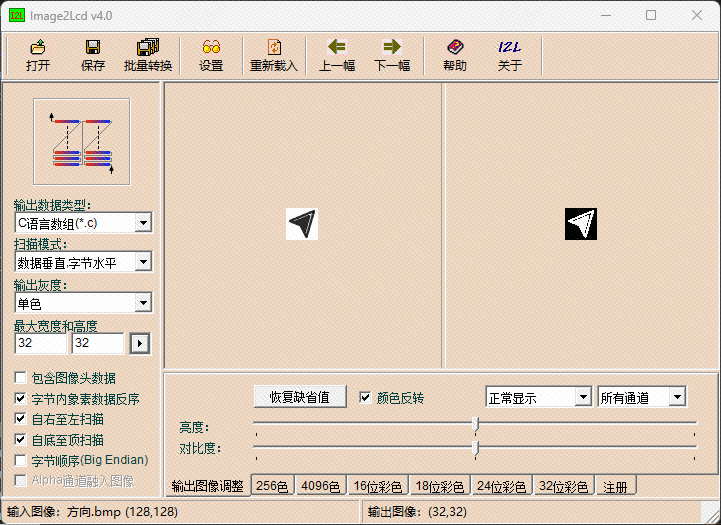Image resolution: width=721 pixels, height=525 pixels.
Task: Click the inverted output image preview
Action: (x=581, y=224)
